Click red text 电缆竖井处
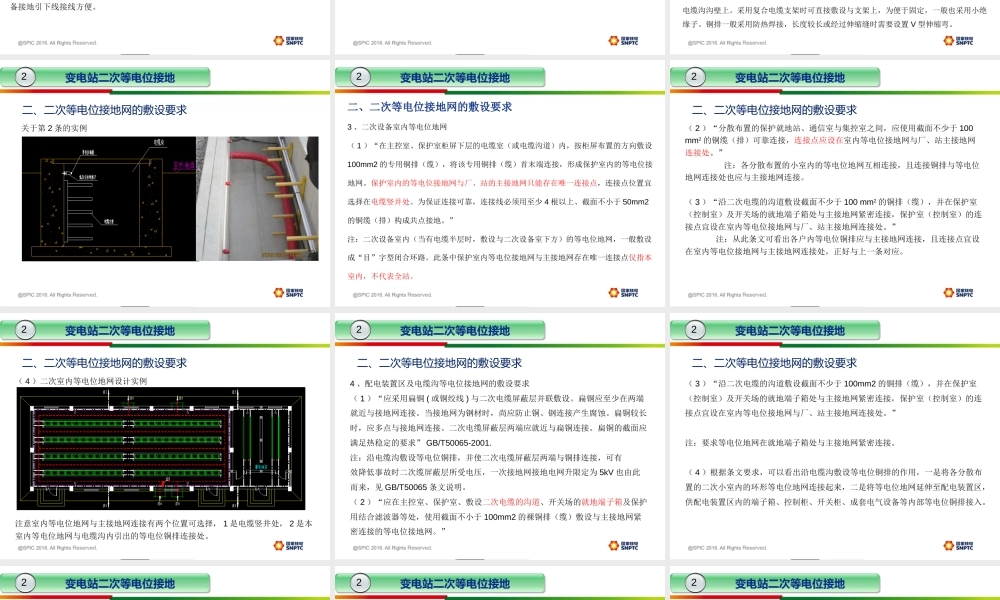Screen dimensions: 1000x600 tap(390, 201)
